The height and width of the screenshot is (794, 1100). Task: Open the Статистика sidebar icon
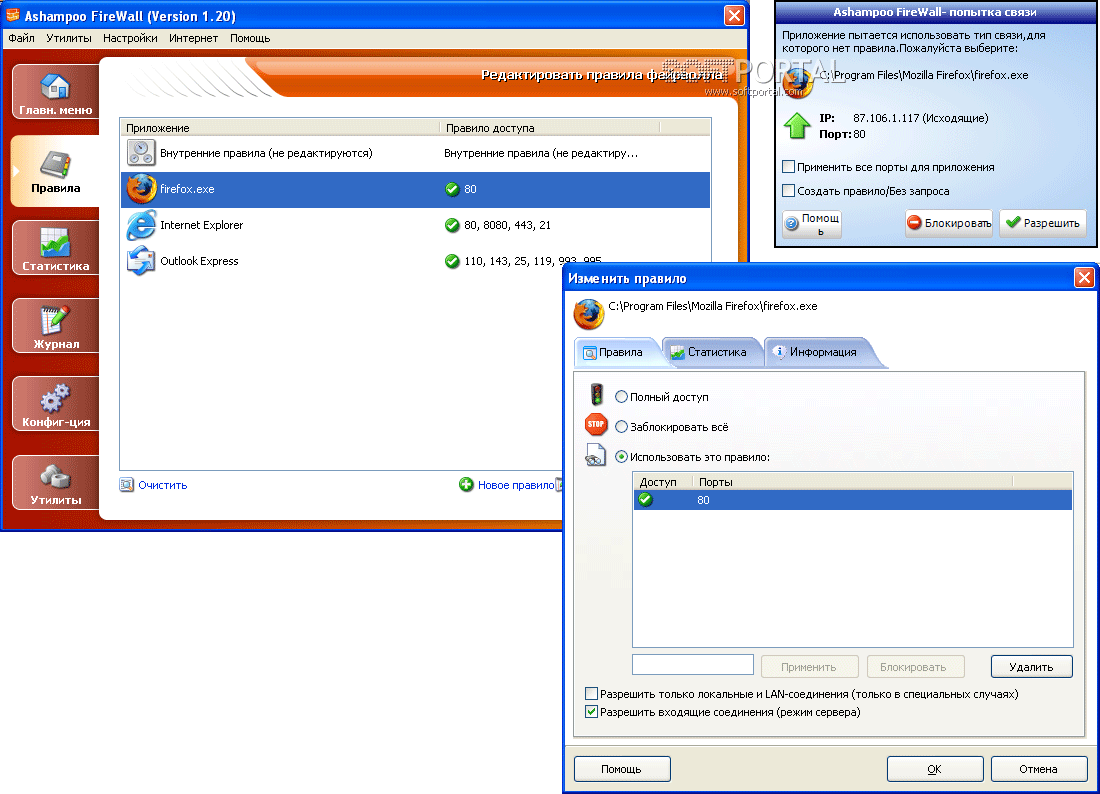click(x=55, y=248)
